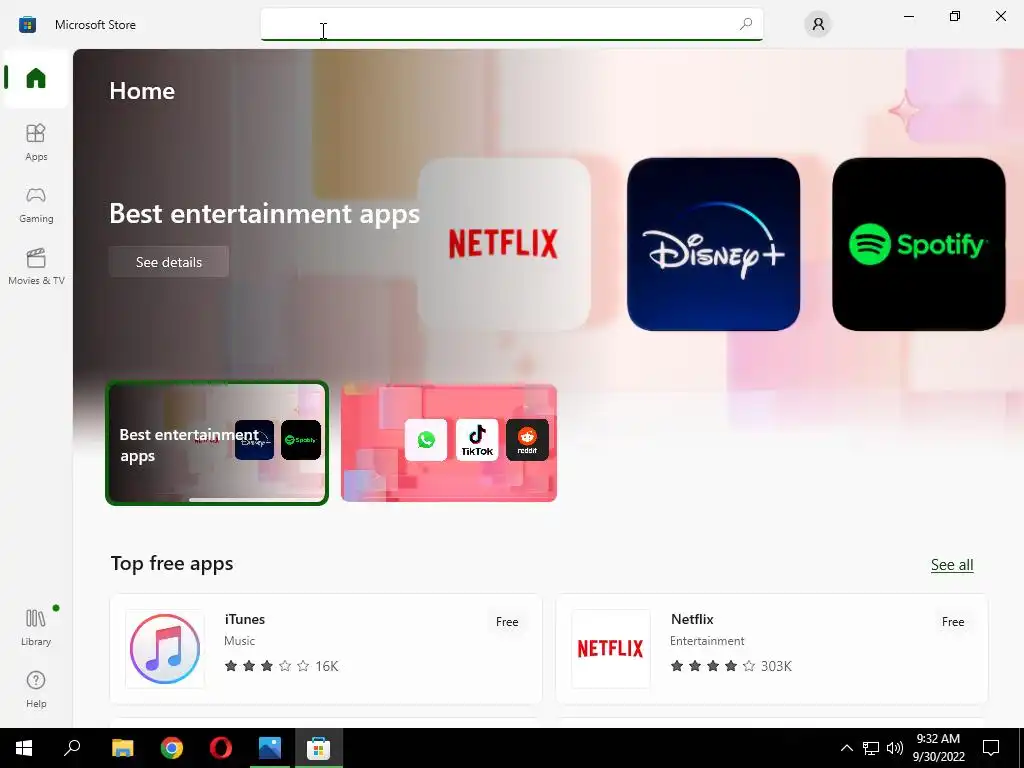This screenshot has height=768, width=1024.
Task: Select the Spotify featured app tile
Action: [x=918, y=244]
